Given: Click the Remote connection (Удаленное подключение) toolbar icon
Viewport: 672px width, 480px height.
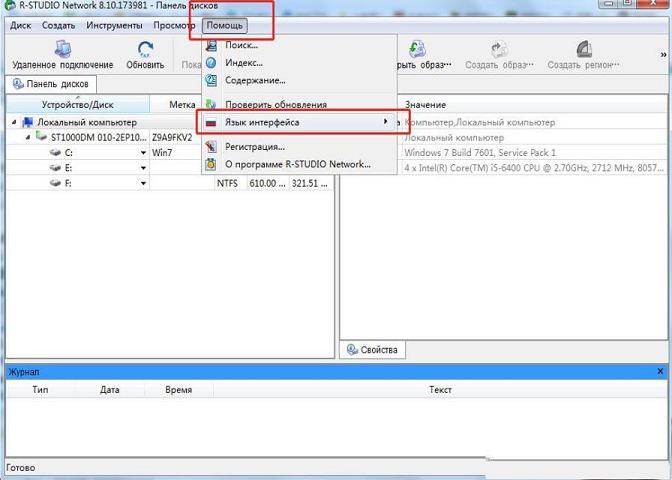Looking at the screenshot, I should 62,49.
